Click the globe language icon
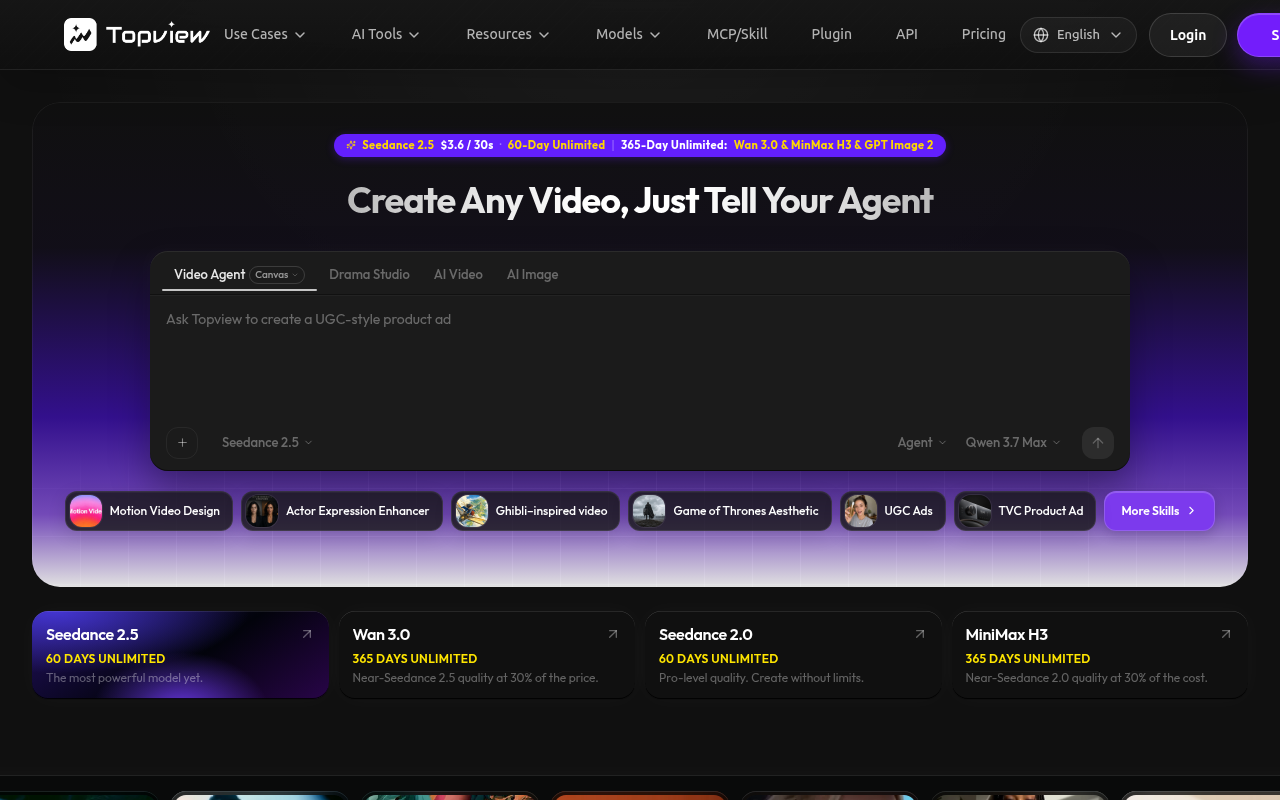 click(1041, 35)
